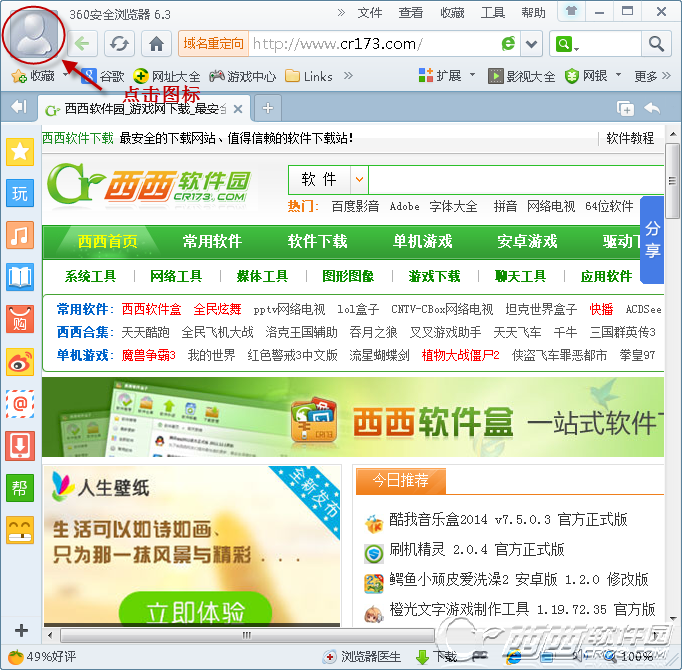Go back with the green arrow button
682x670 pixels.
[x=82, y=44]
